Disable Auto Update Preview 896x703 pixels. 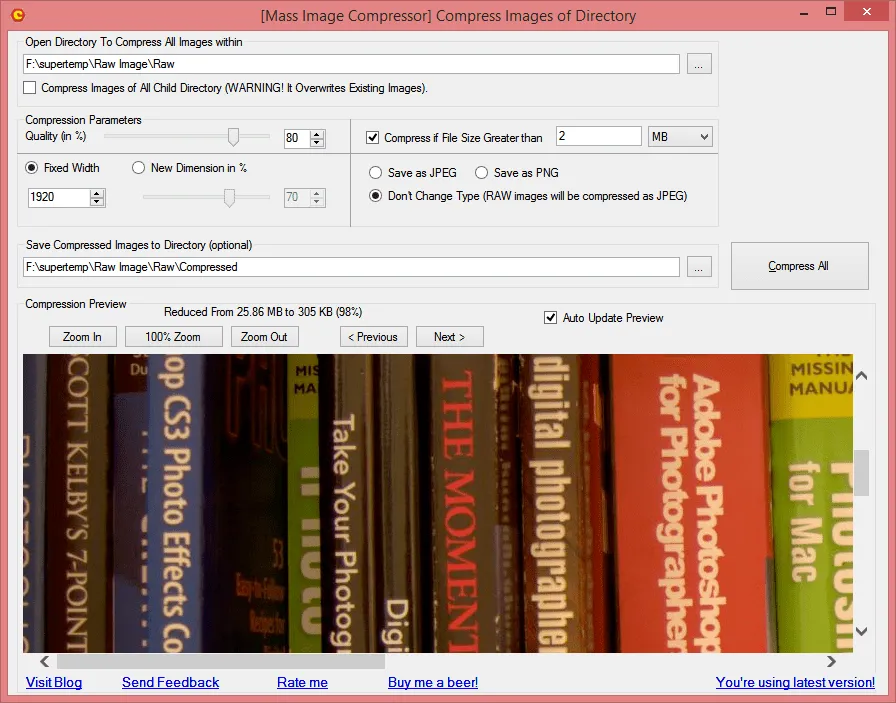551,318
